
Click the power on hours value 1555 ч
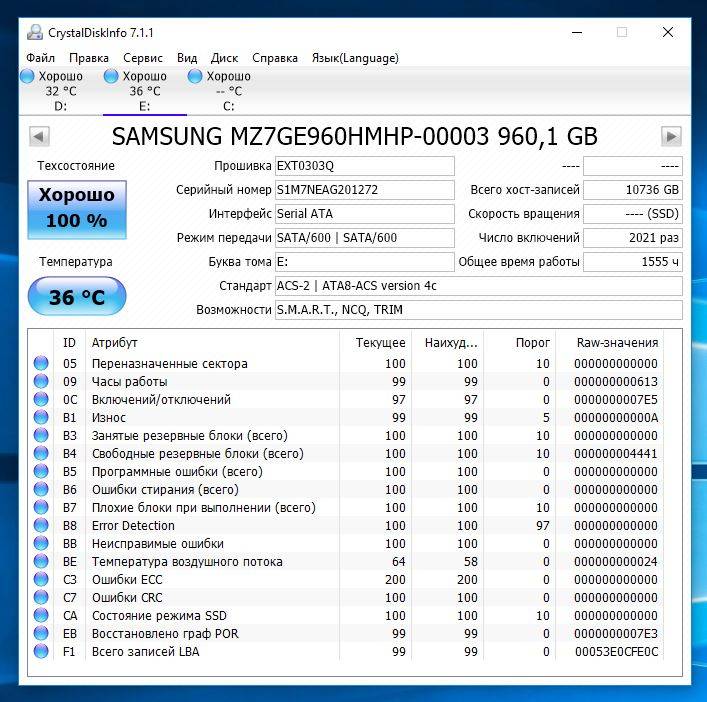pyautogui.click(x=633, y=262)
